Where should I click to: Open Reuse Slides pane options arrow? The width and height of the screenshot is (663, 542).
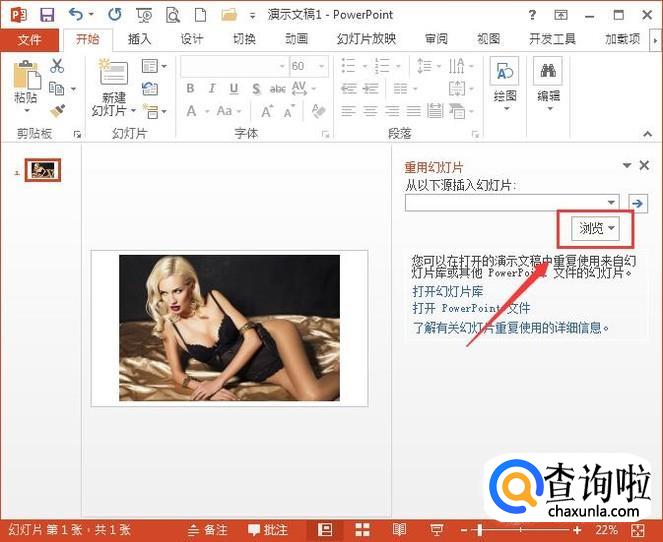coord(627,166)
